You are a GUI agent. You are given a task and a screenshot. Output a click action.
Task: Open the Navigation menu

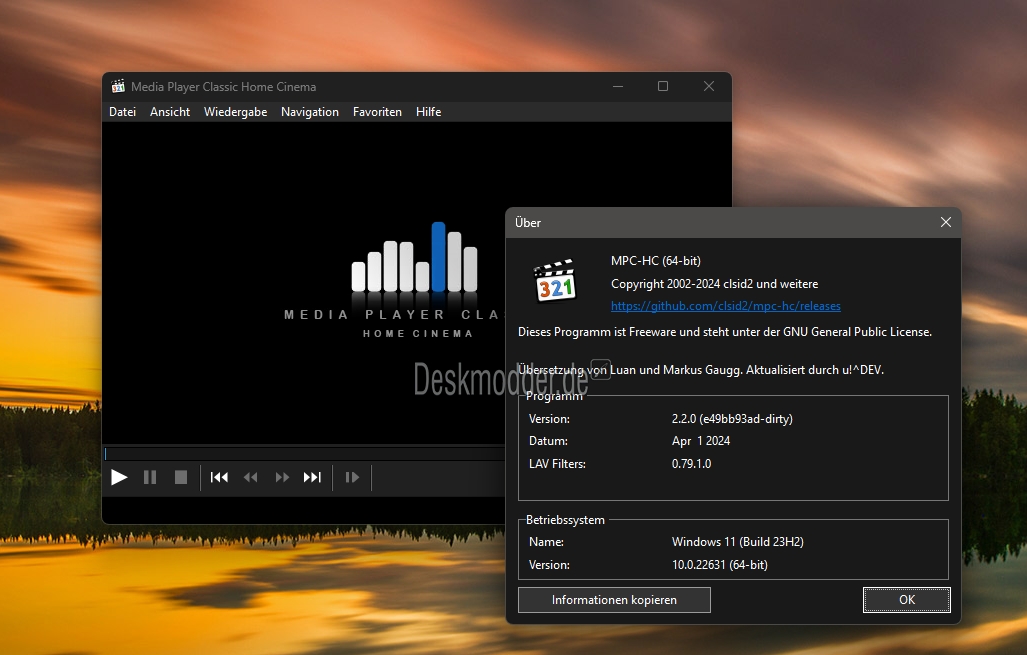tap(310, 112)
